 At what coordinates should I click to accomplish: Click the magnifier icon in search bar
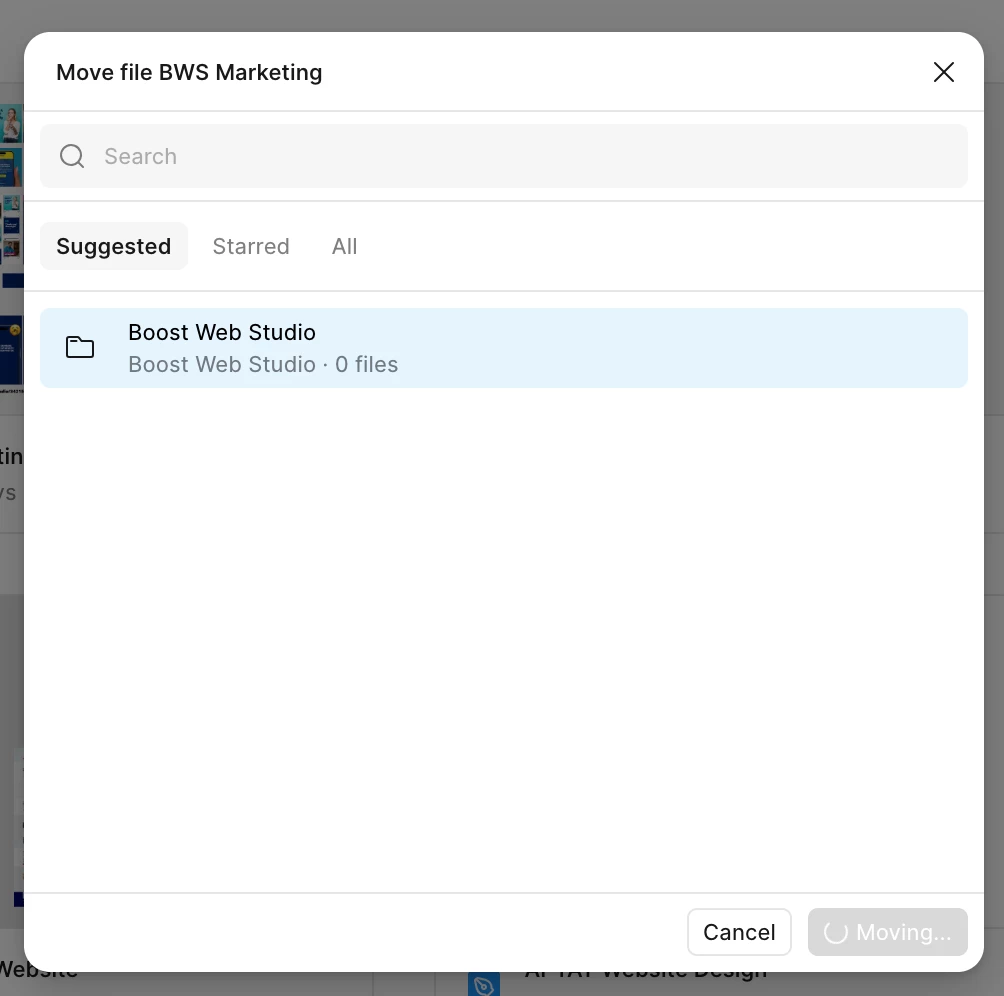pyautogui.click(x=72, y=156)
